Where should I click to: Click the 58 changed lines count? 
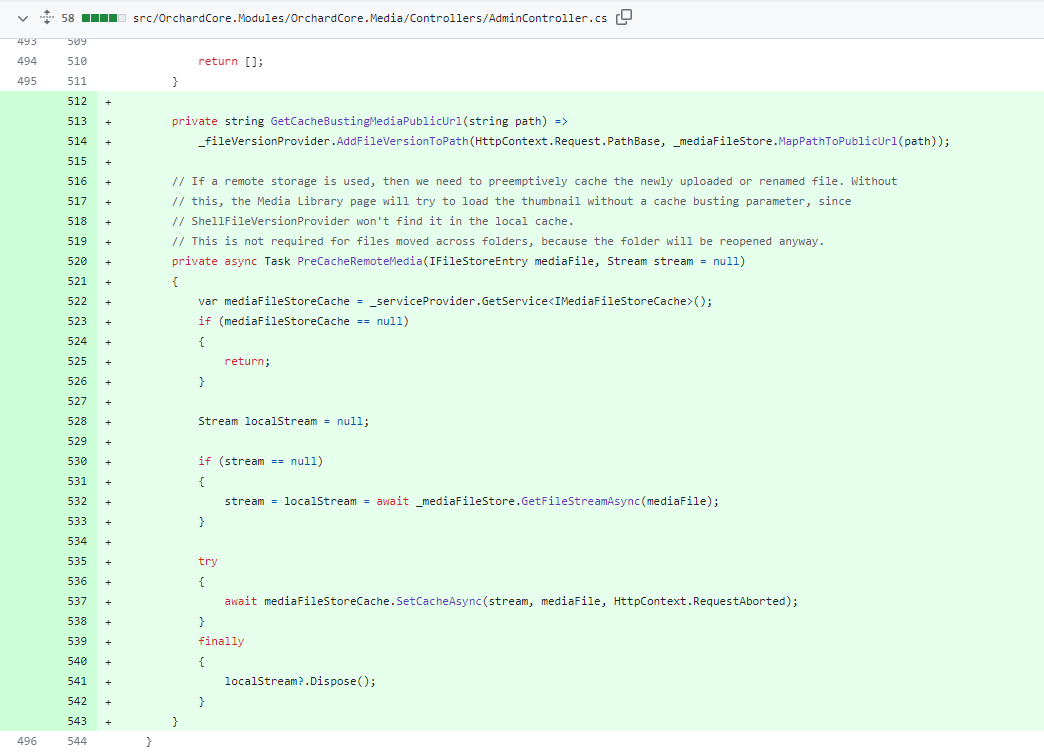point(68,18)
